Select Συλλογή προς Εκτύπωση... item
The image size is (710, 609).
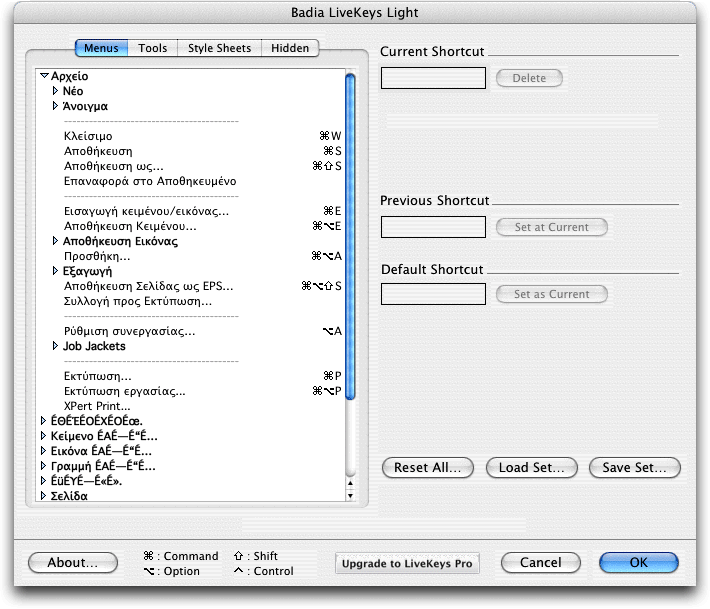190,301
